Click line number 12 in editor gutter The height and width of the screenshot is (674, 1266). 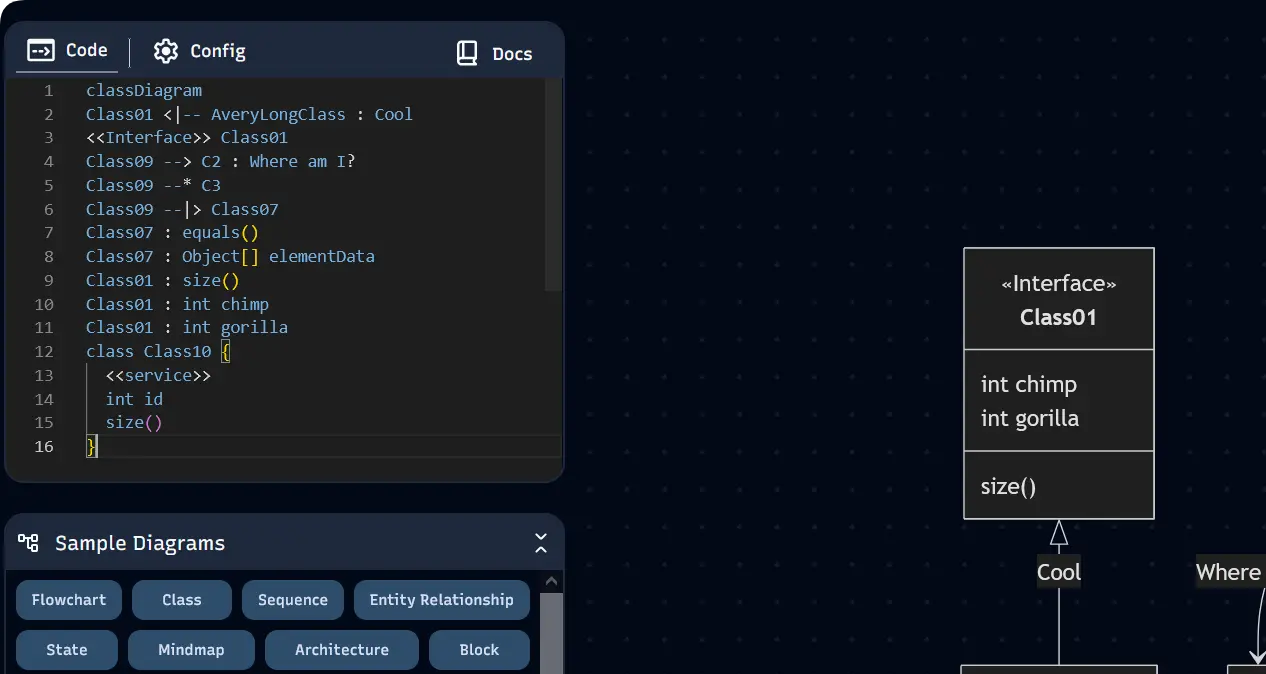pyautogui.click(x=43, y=352)
